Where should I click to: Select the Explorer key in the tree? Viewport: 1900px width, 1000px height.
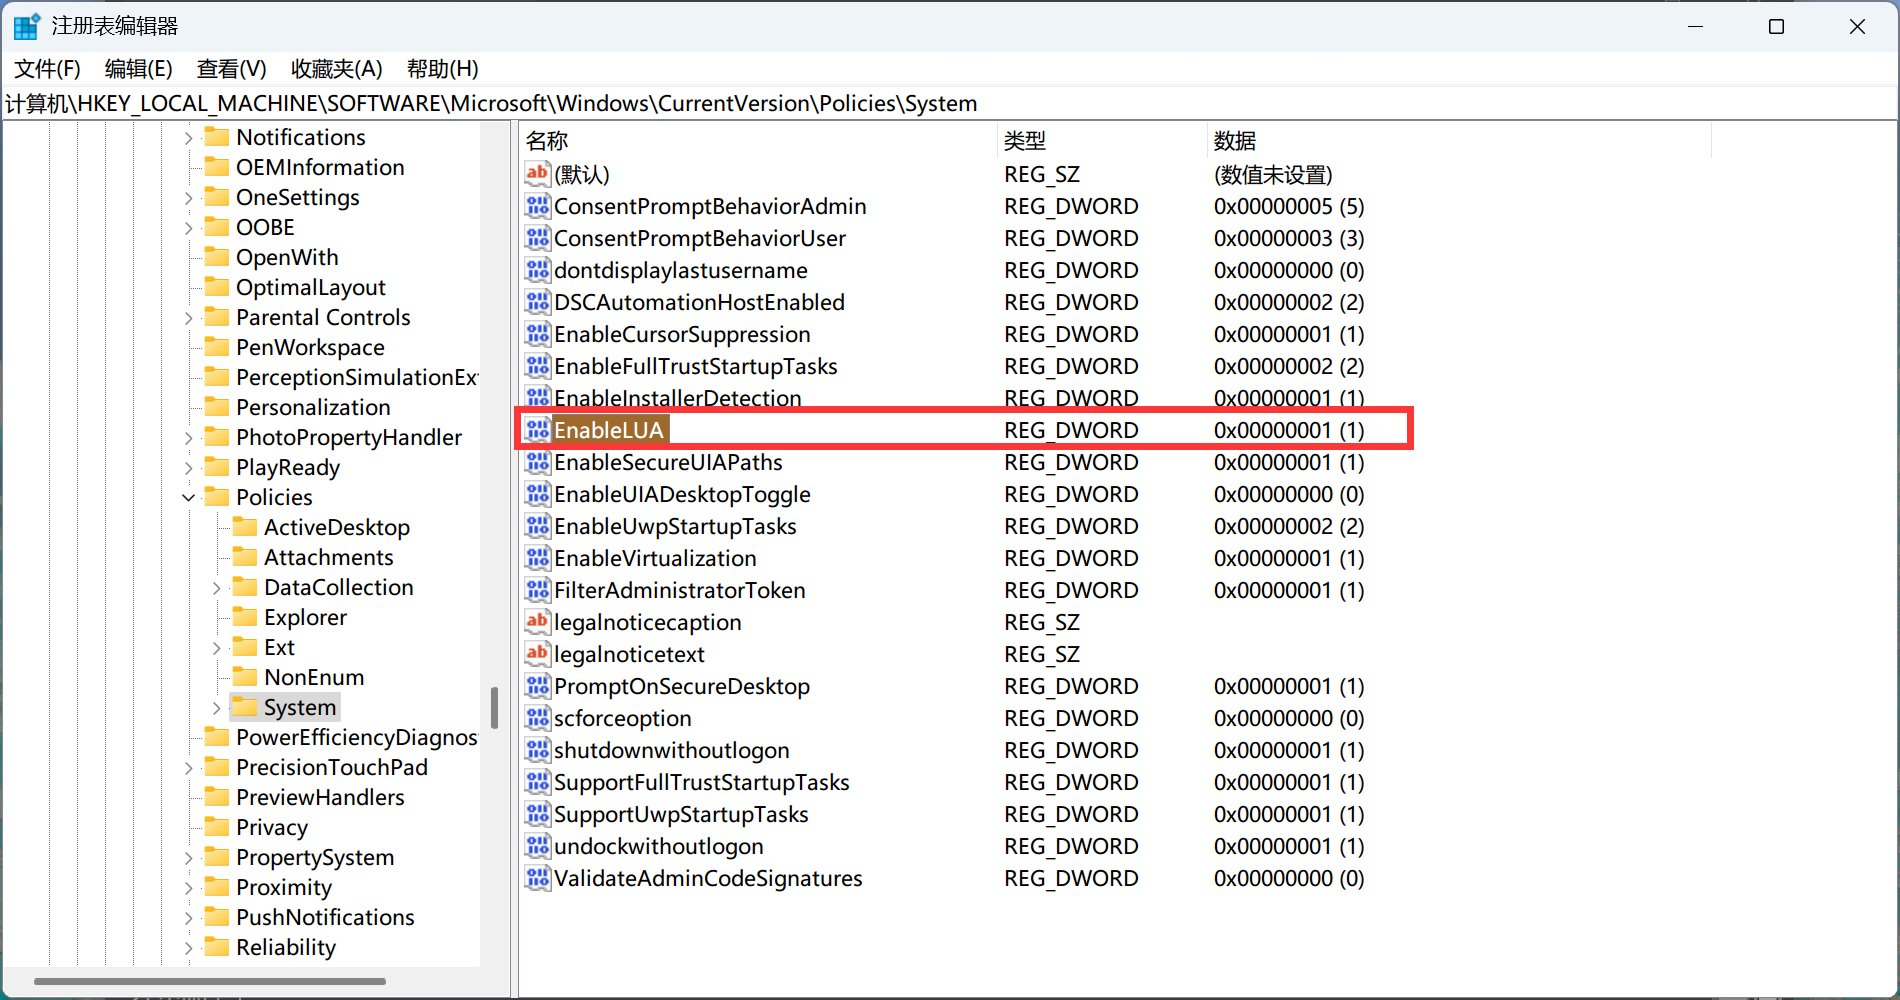(x=305, y=618)
